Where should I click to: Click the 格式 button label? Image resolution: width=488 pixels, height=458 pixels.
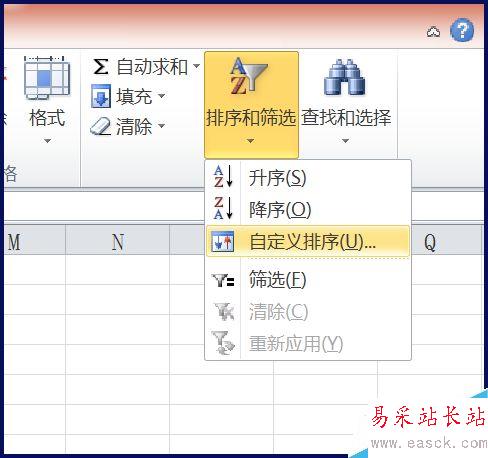coord(47,118)
